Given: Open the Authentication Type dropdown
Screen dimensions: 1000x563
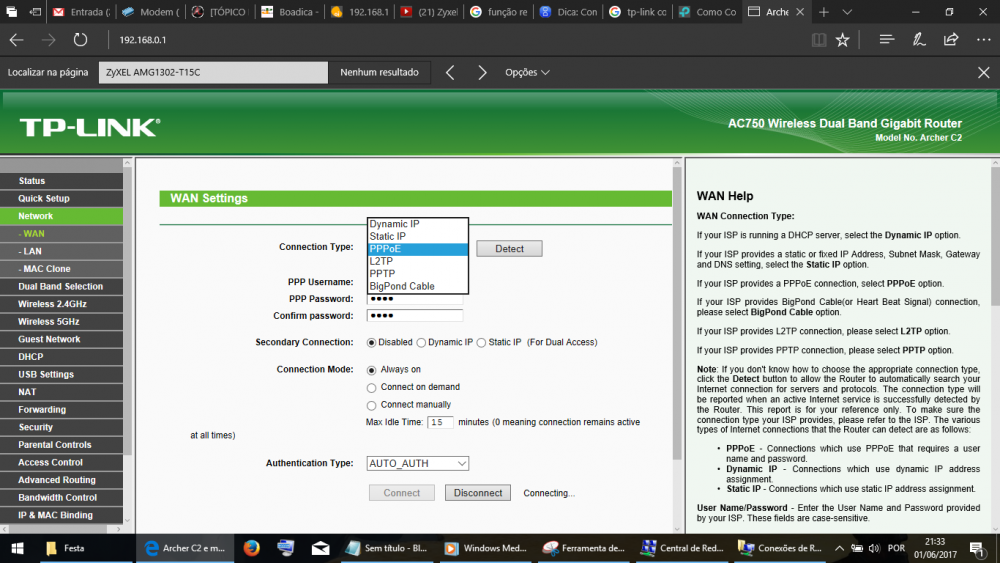Looking at the screenshot, I should tap(418, 464).
